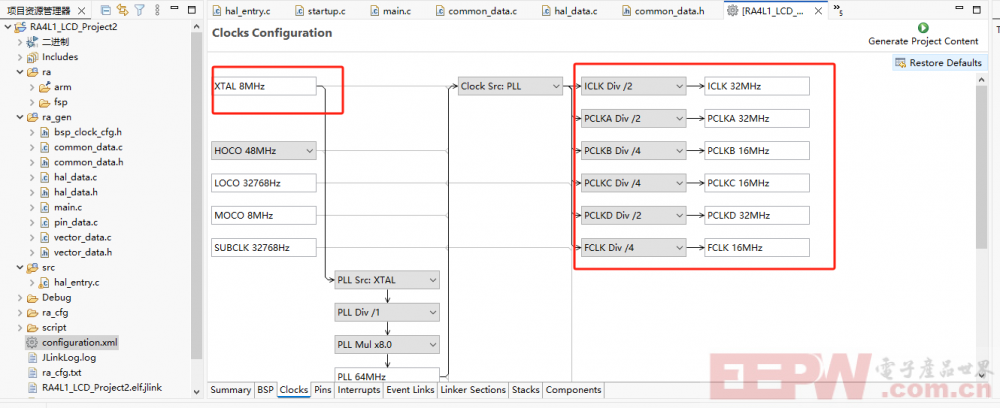Expand the arm folder
Screen dimensions: 1000x408
point(31,87)
